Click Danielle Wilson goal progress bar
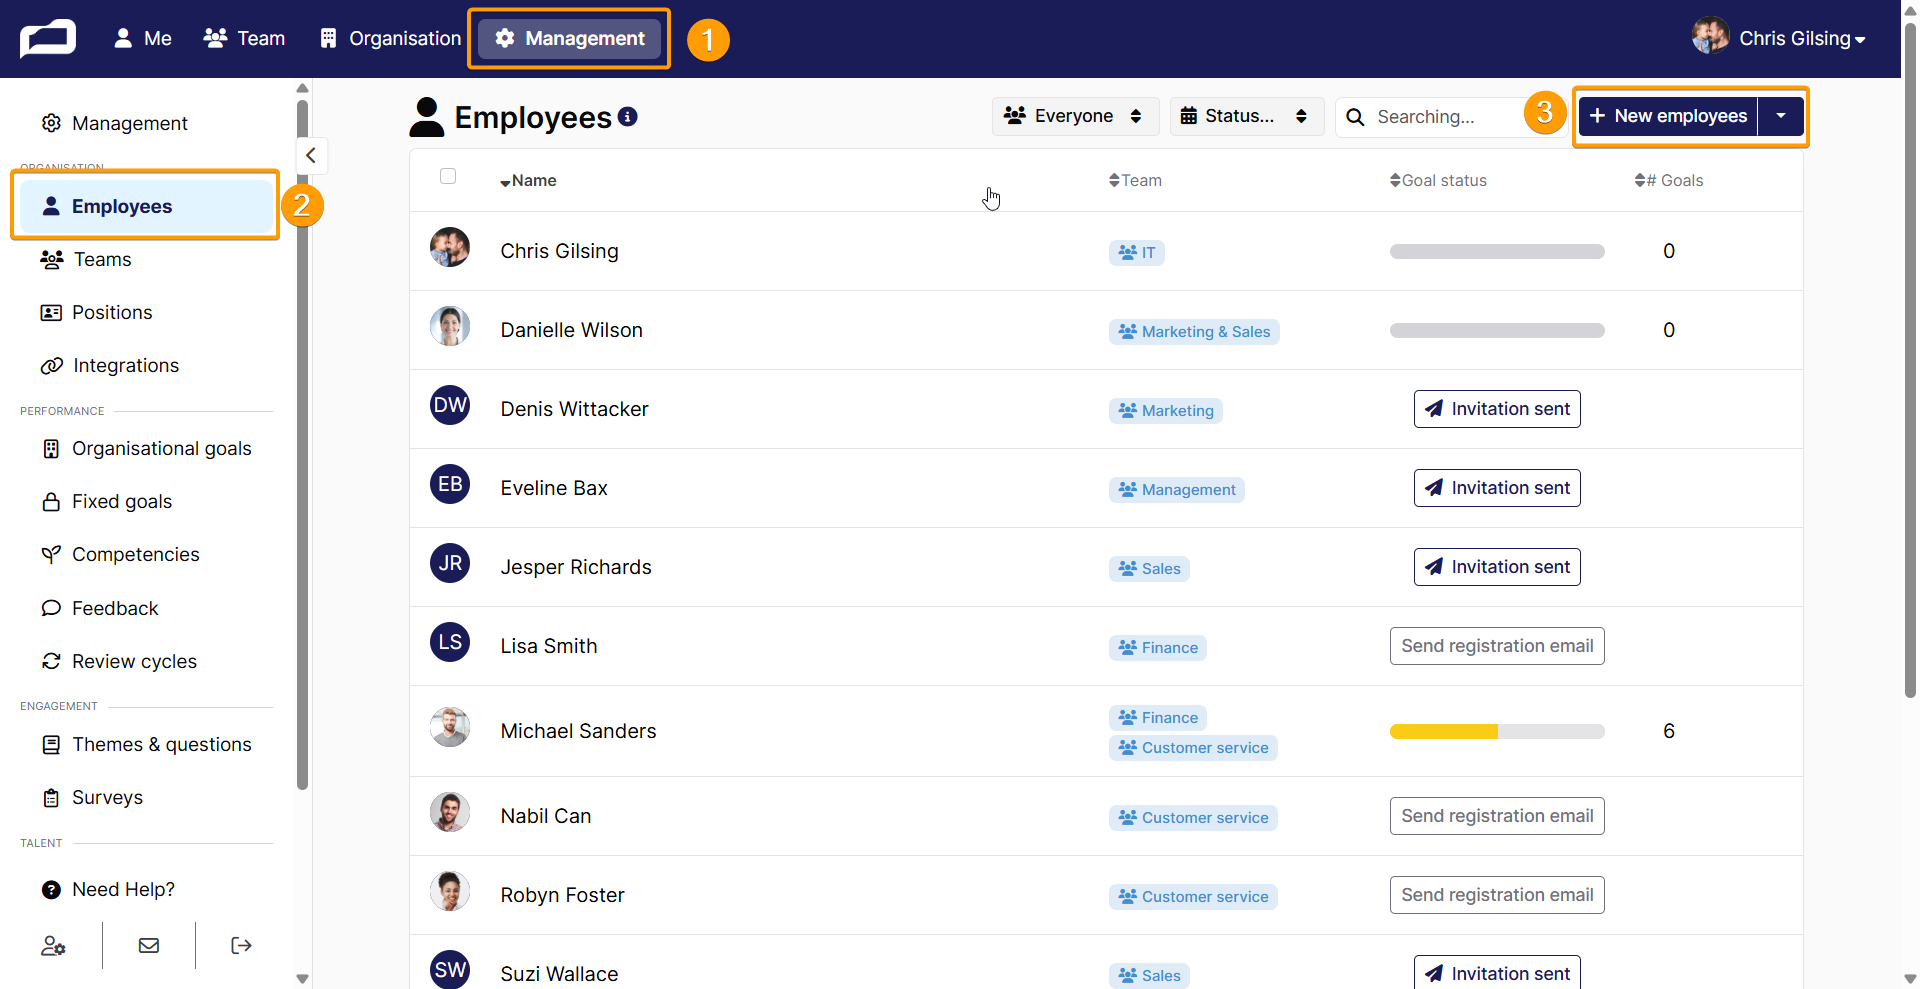Image resolution: width=1920 pixels, height=989 pixels. [1497, 331]
